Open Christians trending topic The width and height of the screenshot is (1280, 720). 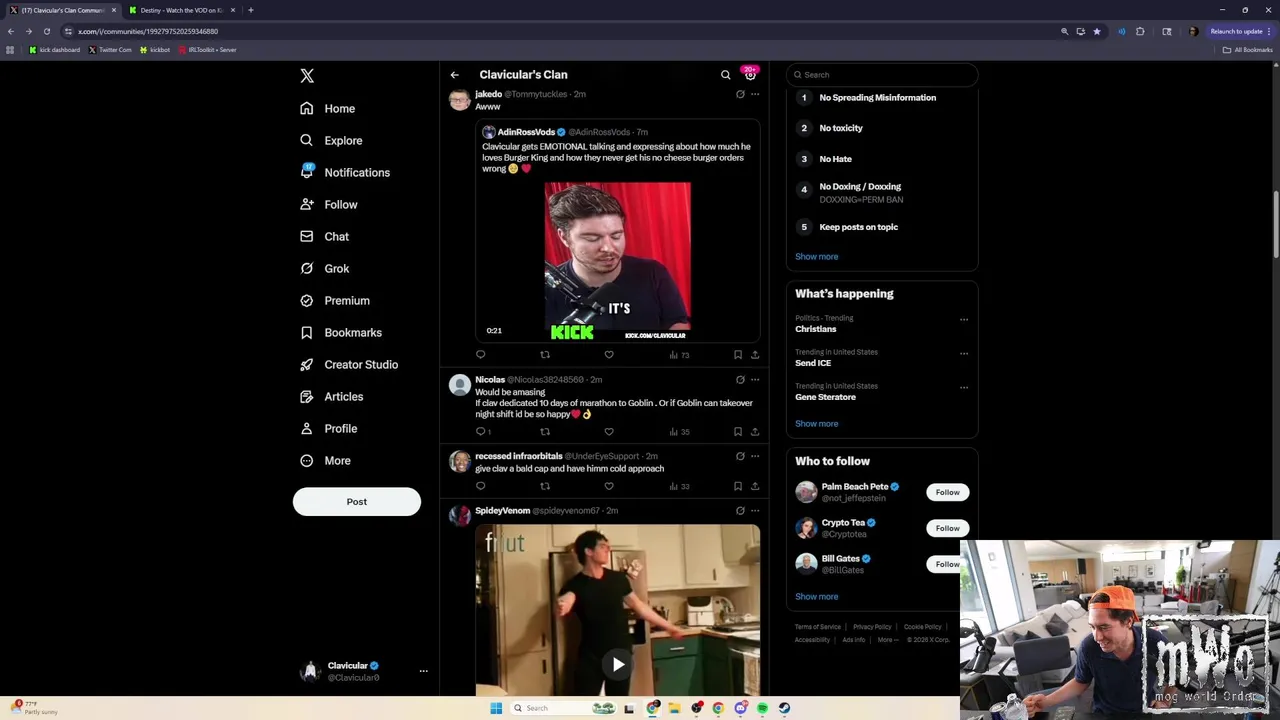816,329
